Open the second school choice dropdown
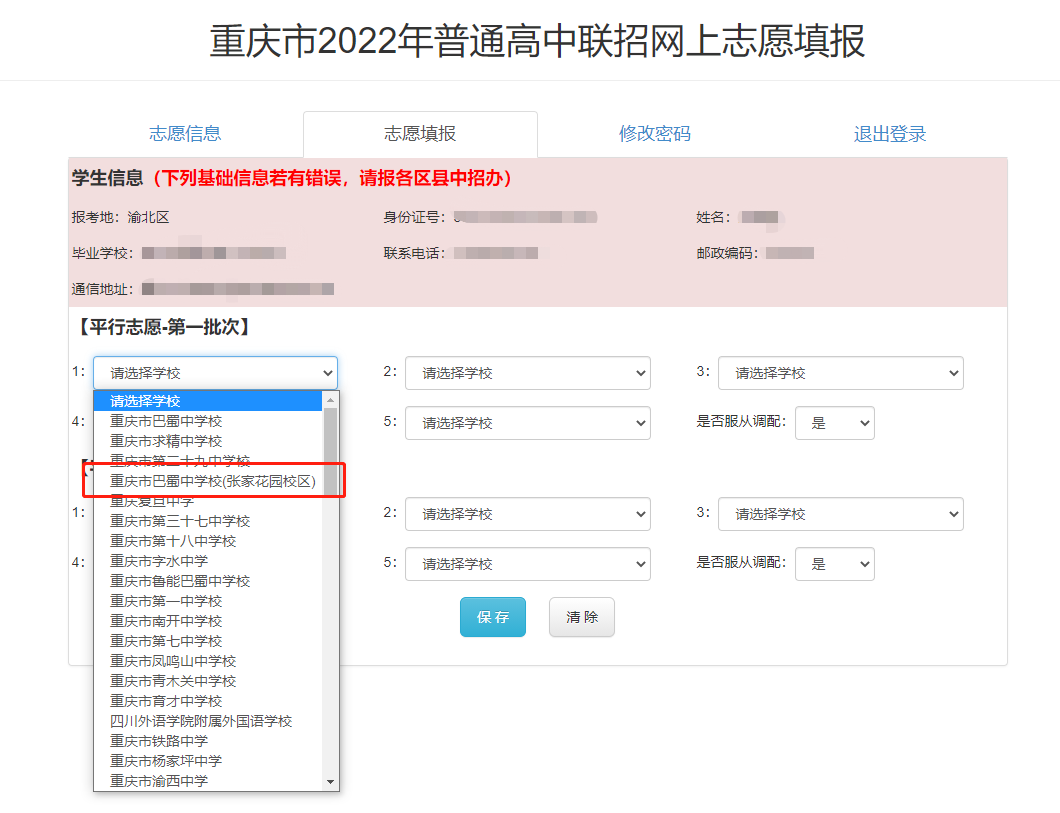Image resolution: width=1060 pixels, height=813 pixels. (x=527, y=372)
